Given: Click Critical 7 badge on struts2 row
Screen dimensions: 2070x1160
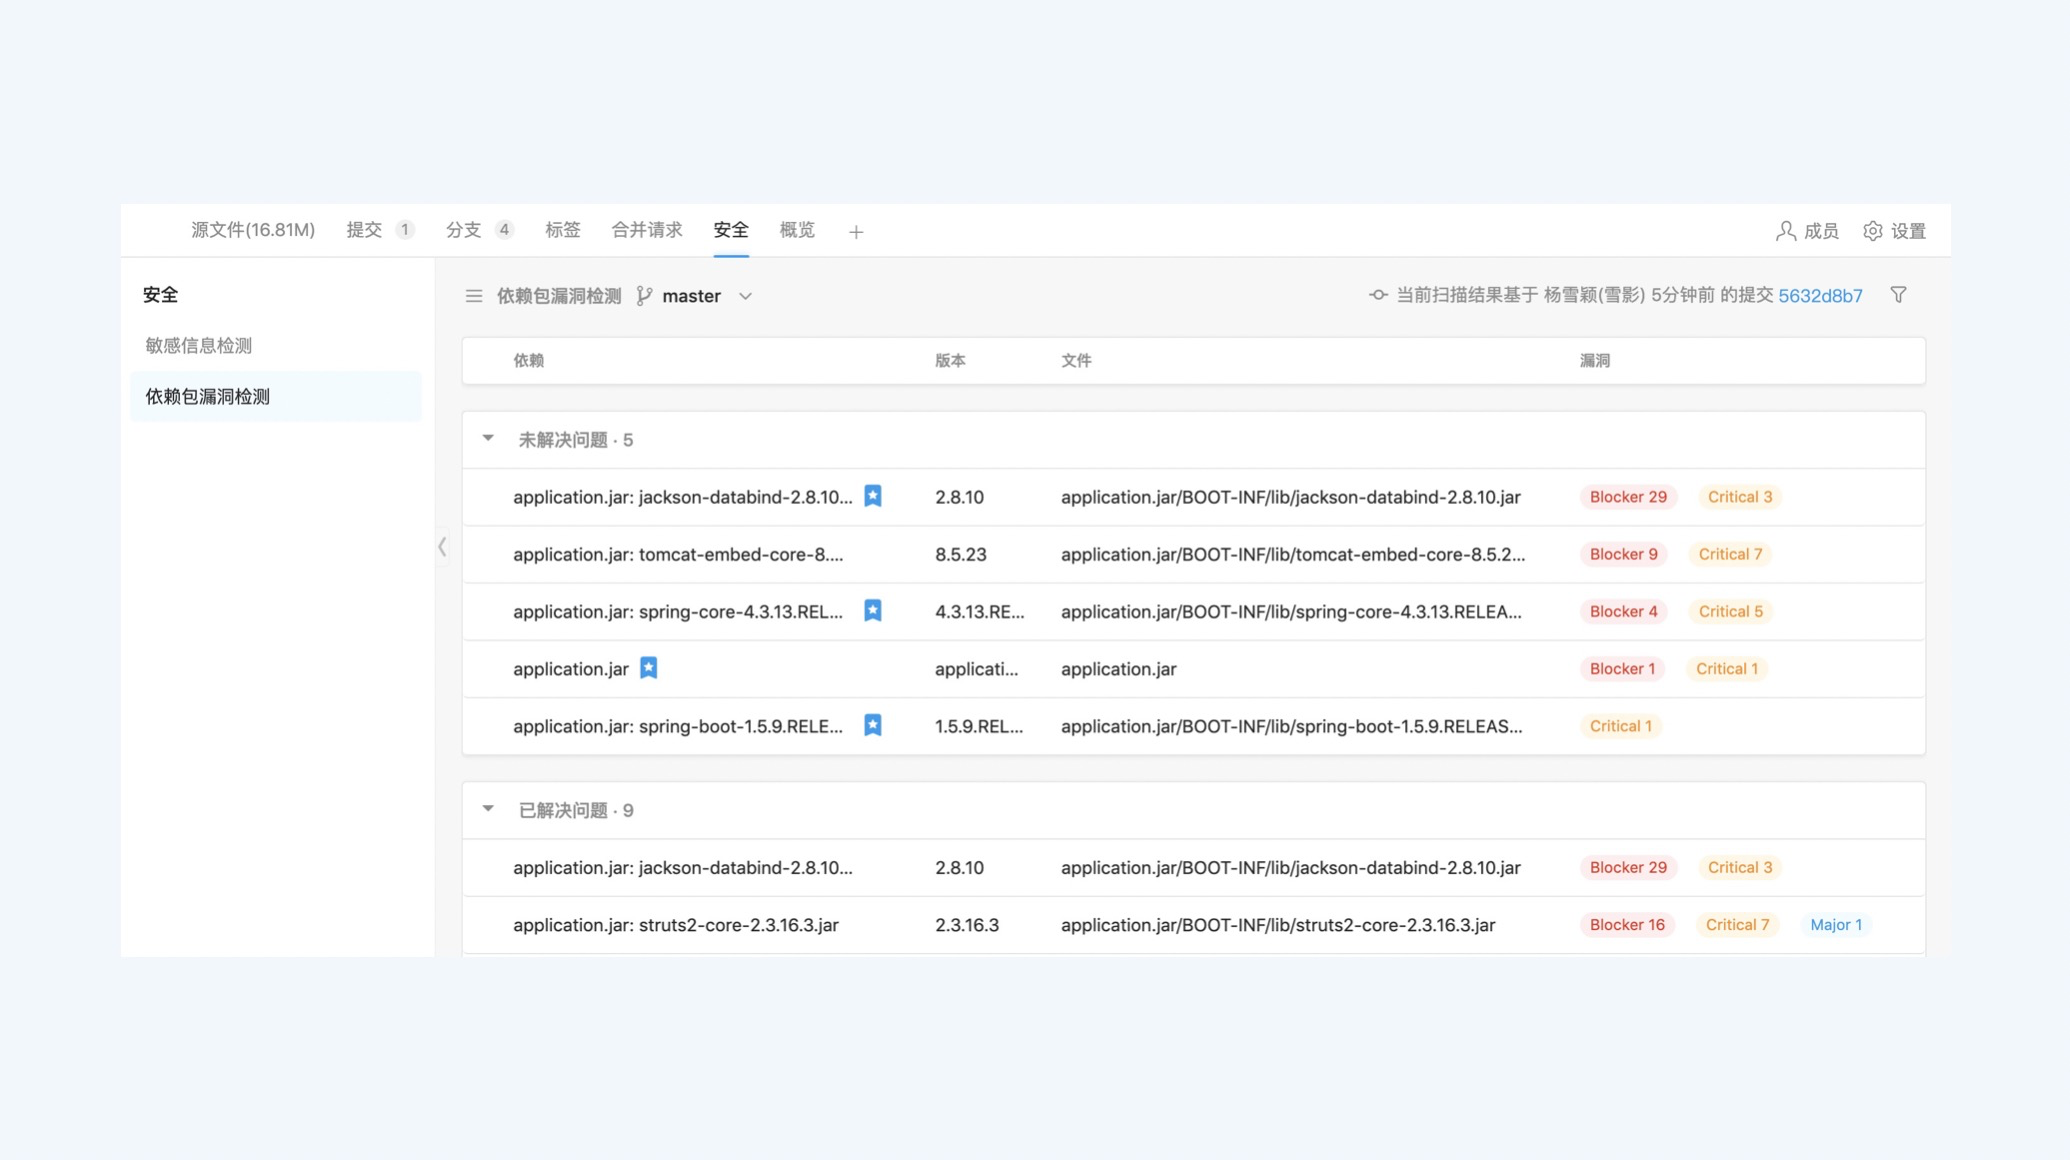Looking at the screenshot, I should (1737, 924).
